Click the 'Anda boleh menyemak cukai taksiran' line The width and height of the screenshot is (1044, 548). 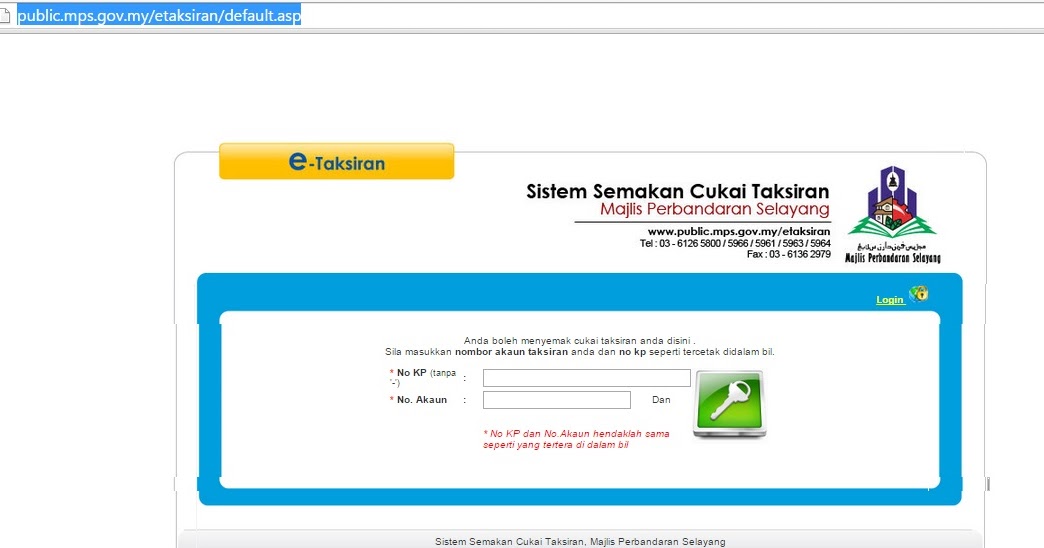pyautogui.click(x=579, y=341)
